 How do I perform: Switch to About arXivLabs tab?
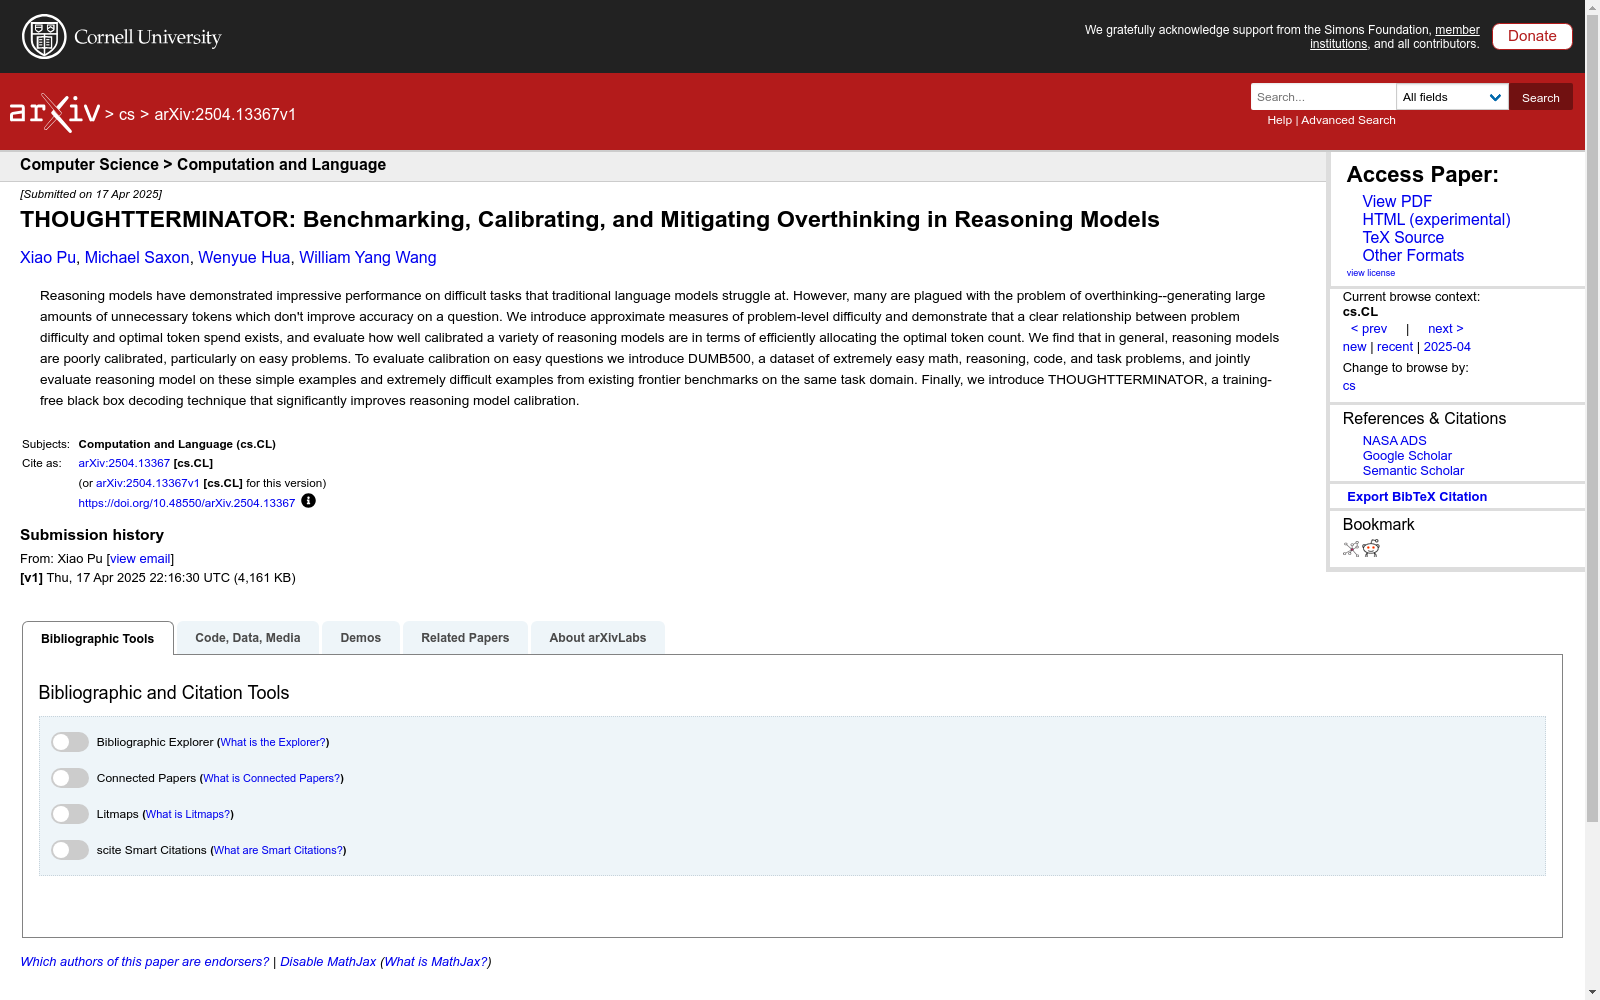click(598, 638)
